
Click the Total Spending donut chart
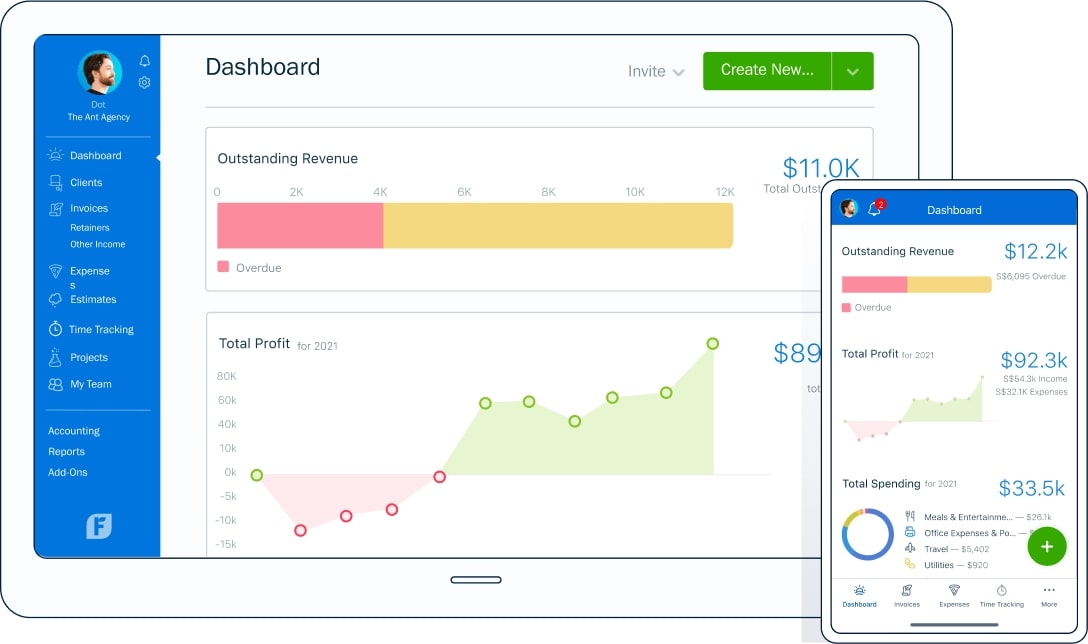click(867, 535)
